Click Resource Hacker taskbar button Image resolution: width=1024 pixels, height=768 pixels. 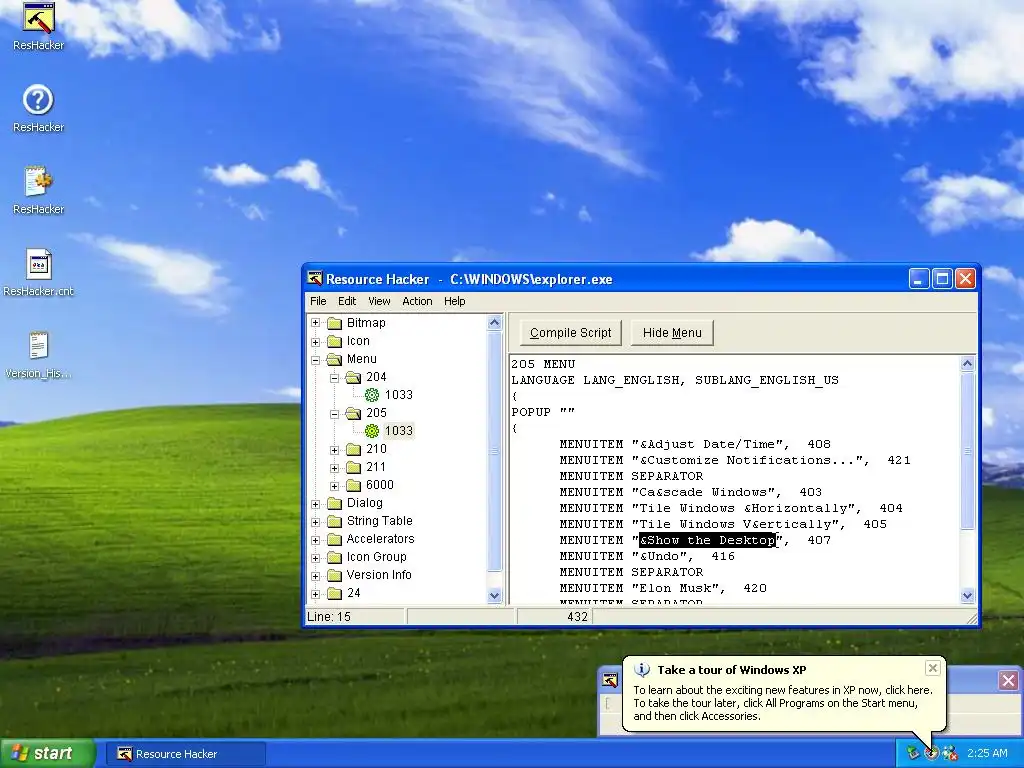pyautogui.click(x=185, y=754)
